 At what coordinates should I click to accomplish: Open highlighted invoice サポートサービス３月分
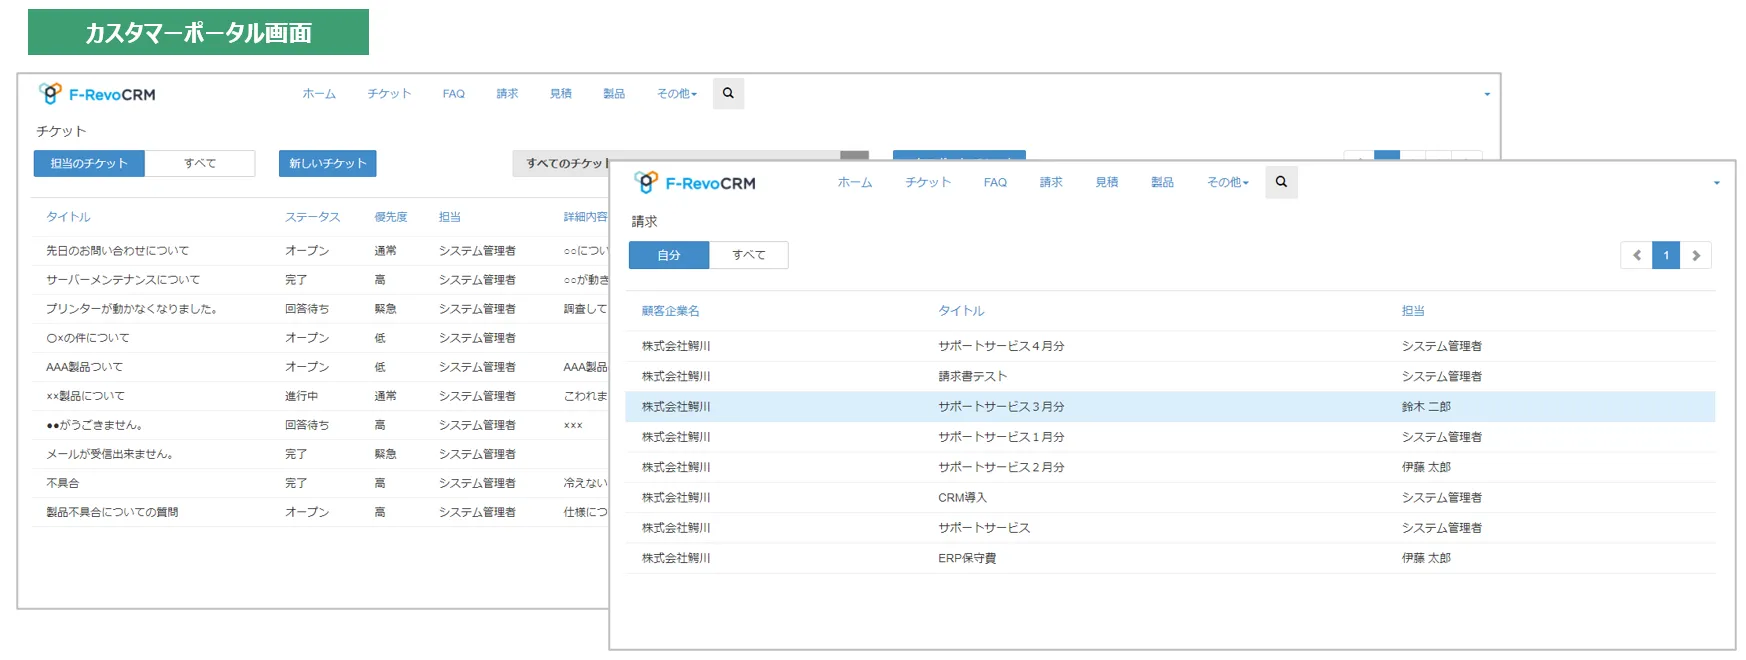[x=1001, y=407]
